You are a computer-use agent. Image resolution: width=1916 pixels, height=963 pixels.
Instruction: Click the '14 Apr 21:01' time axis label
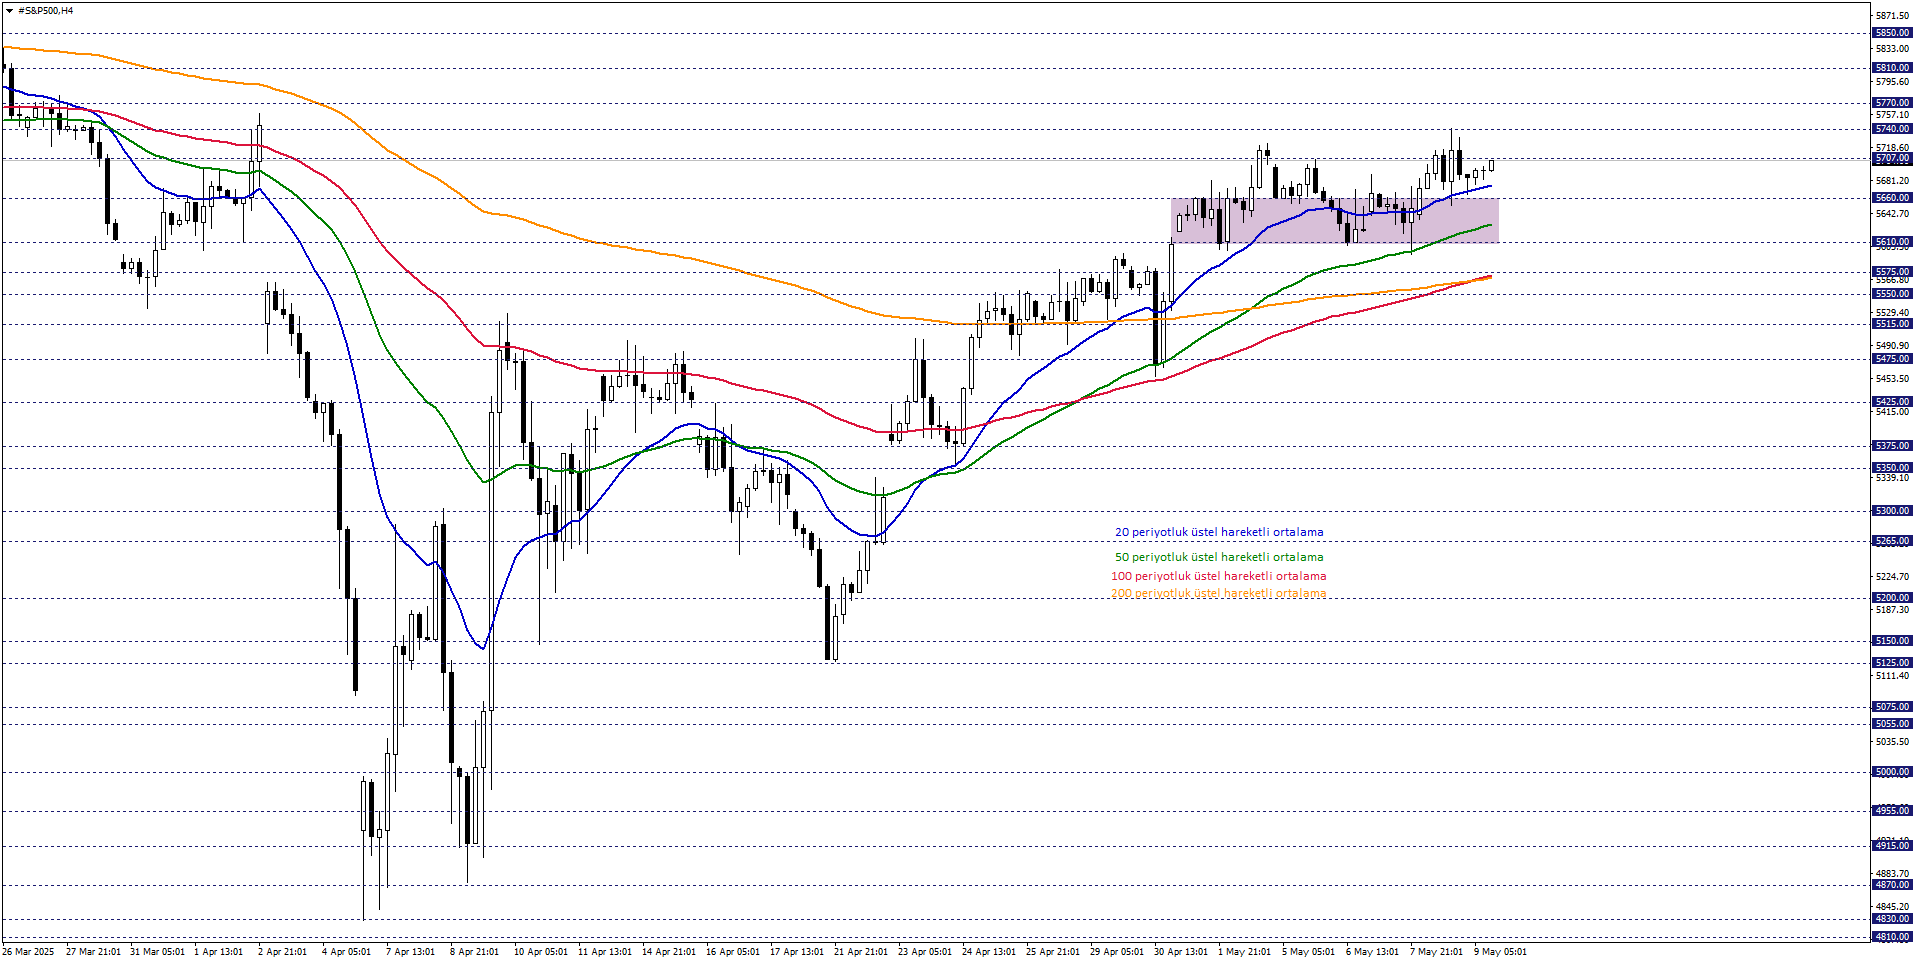[669, 952]
